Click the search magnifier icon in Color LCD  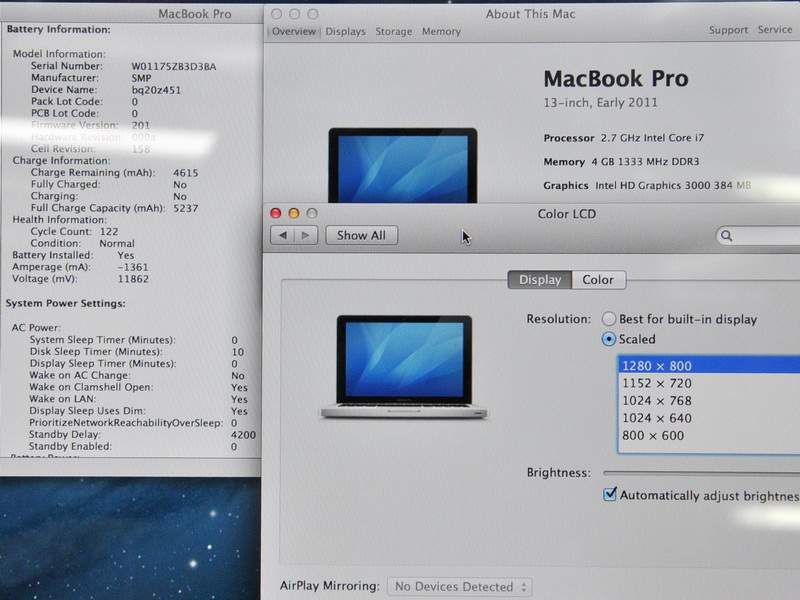click(x=727, y=236)
